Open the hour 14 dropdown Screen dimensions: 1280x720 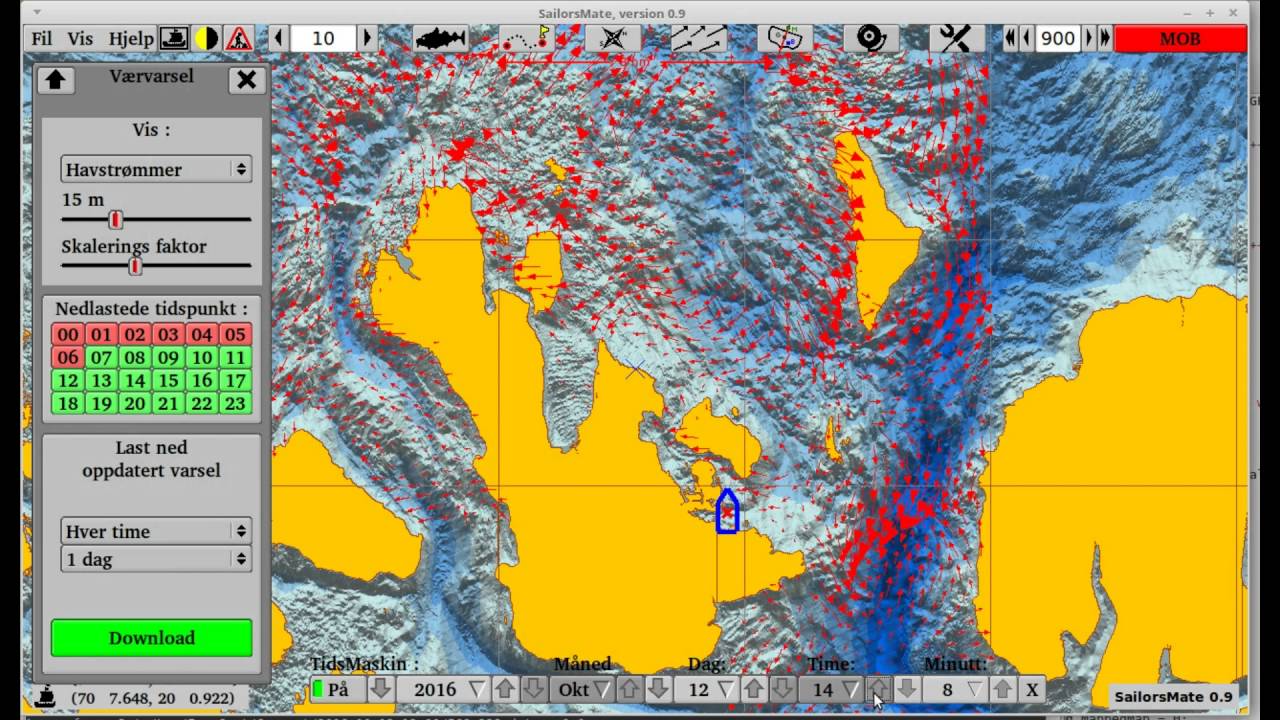coord(832,690)
